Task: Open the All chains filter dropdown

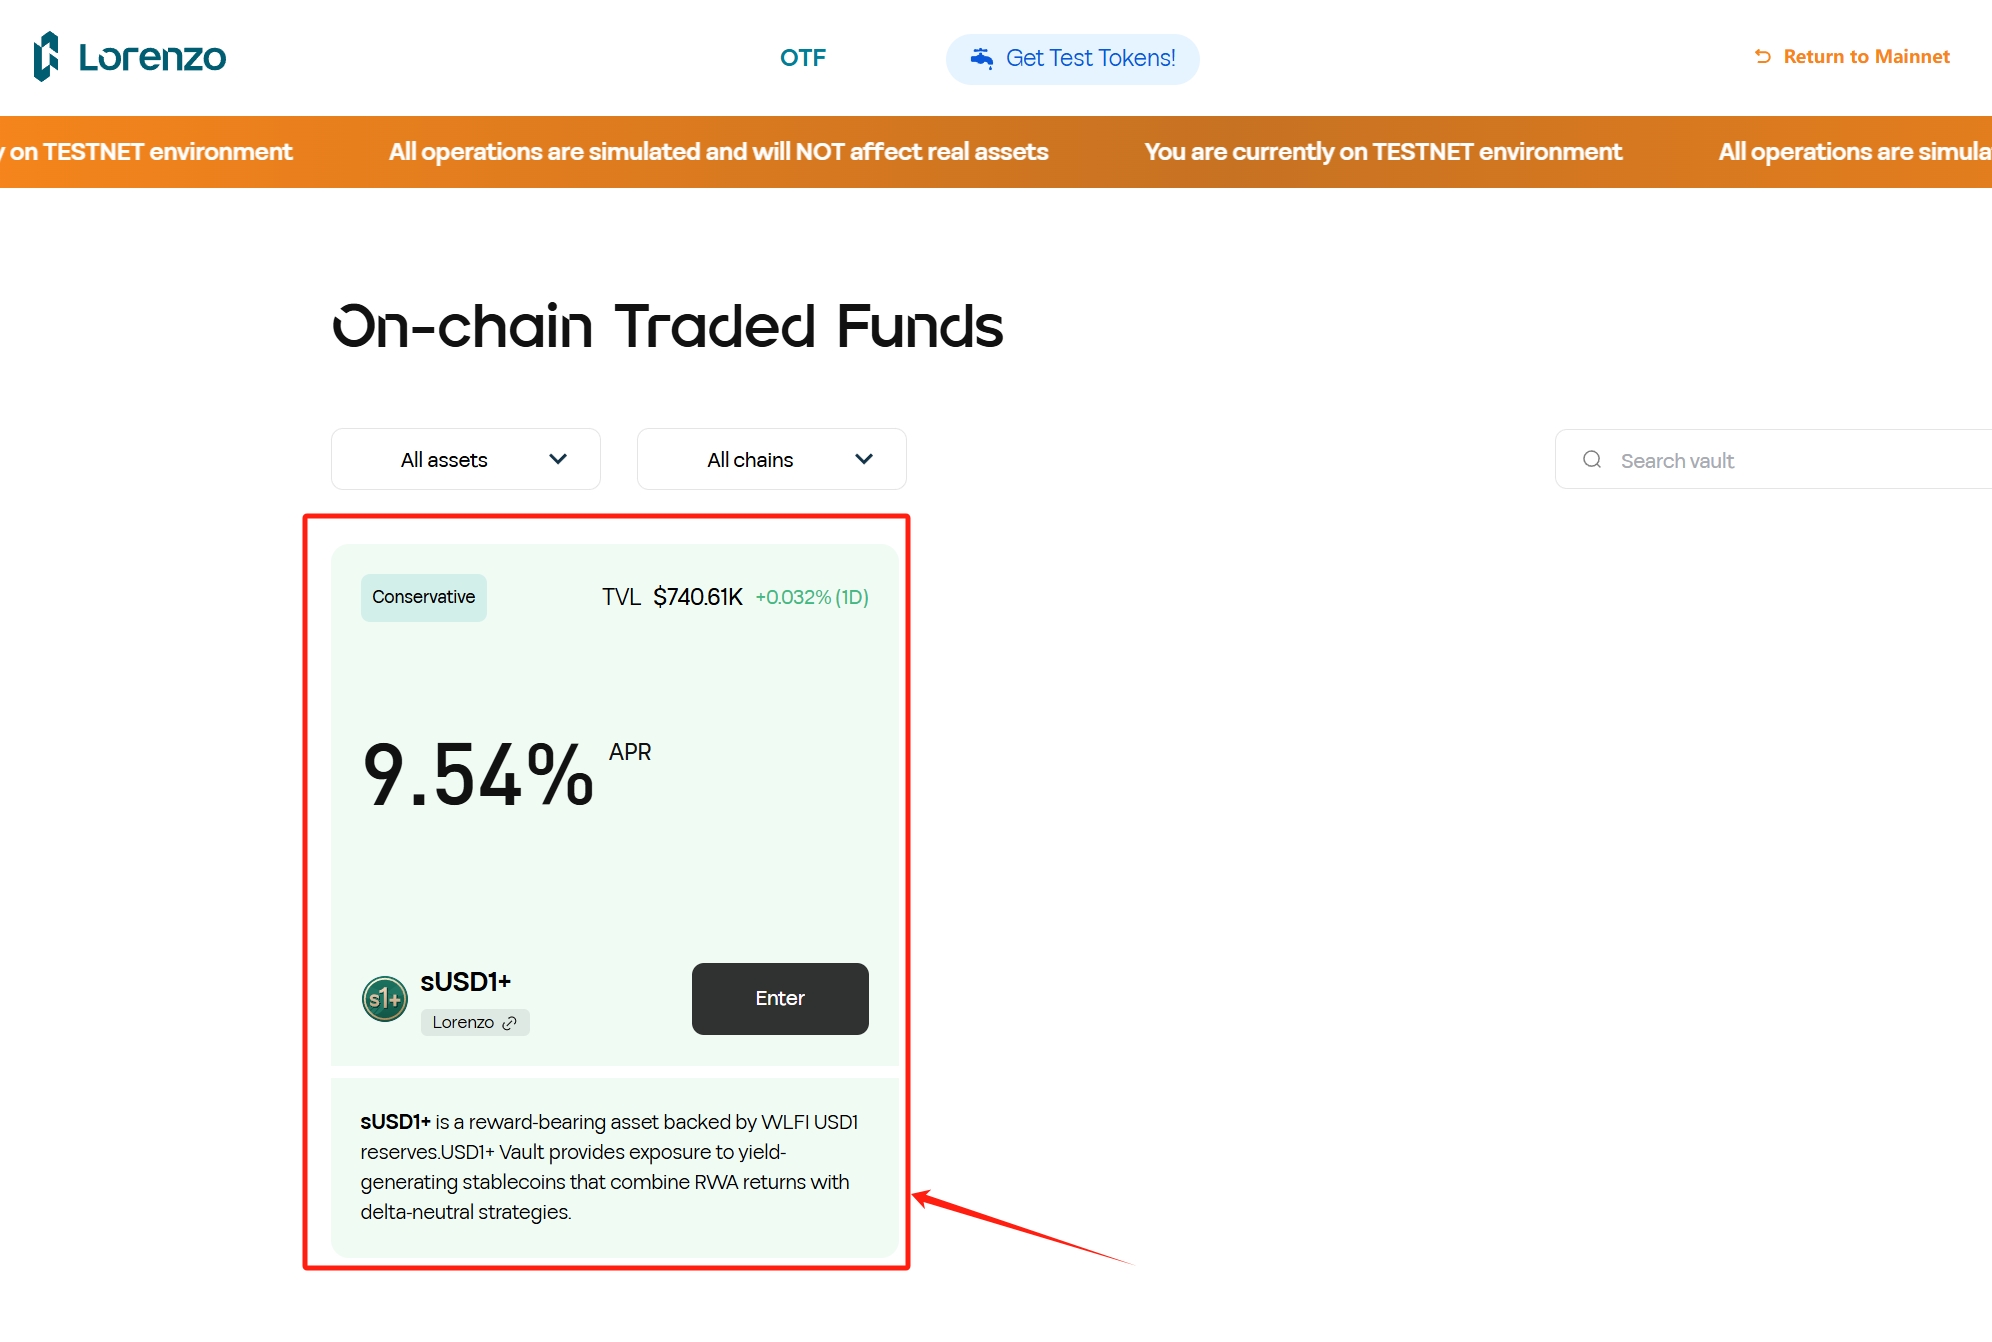Action: coord(772,459)
